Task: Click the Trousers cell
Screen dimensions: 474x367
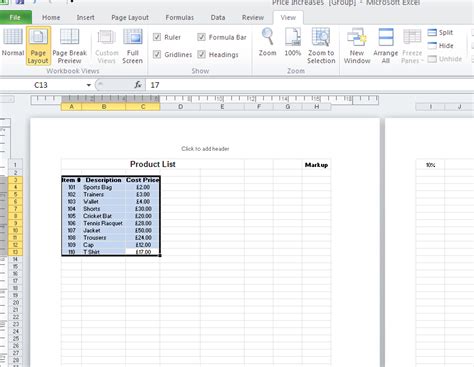Action: click(x=104, y=238)
